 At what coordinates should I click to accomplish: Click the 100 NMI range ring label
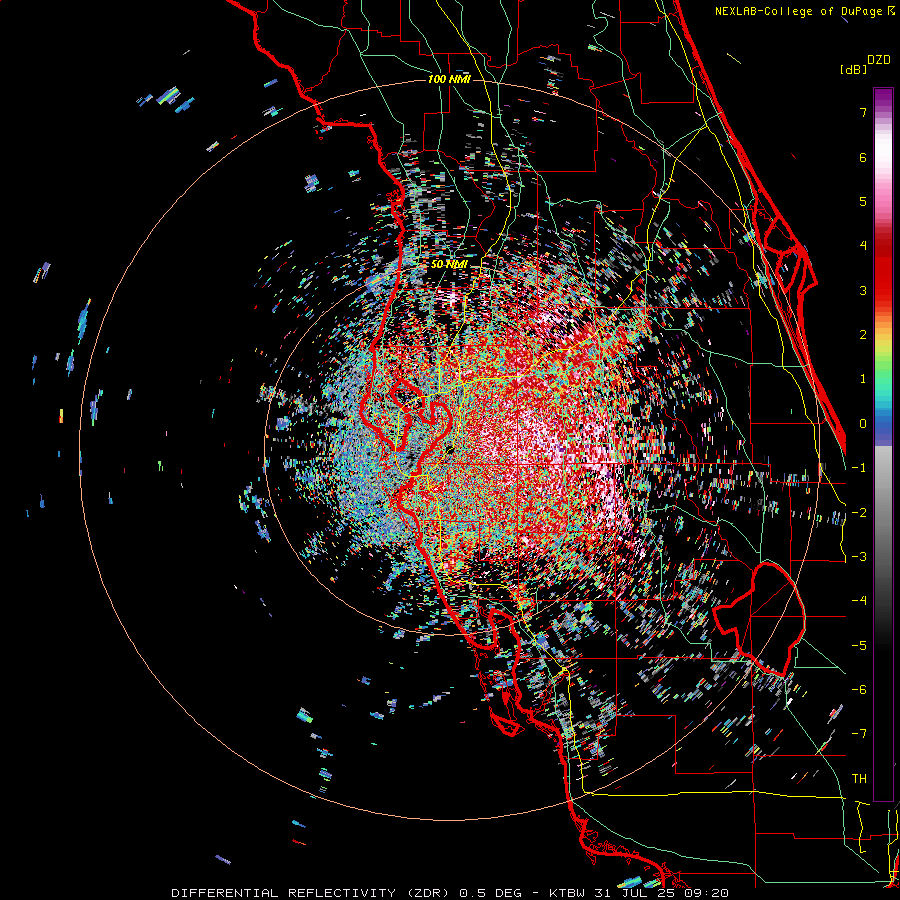click(449, 79)
